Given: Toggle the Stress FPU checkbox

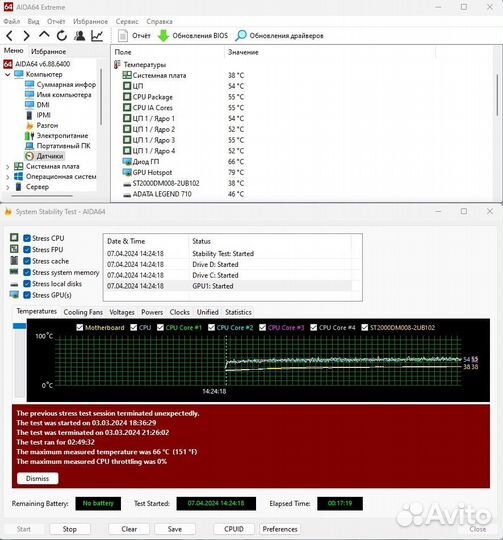Looking at the screenshot, I should point(27,250).
